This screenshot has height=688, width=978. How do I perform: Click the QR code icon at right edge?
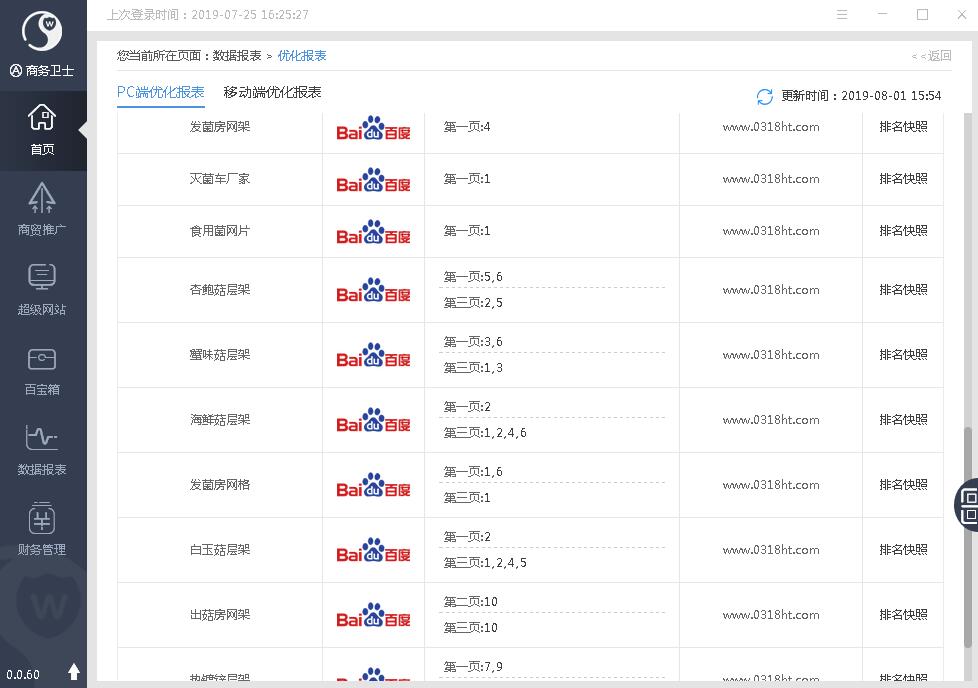[x=968, y=504]
